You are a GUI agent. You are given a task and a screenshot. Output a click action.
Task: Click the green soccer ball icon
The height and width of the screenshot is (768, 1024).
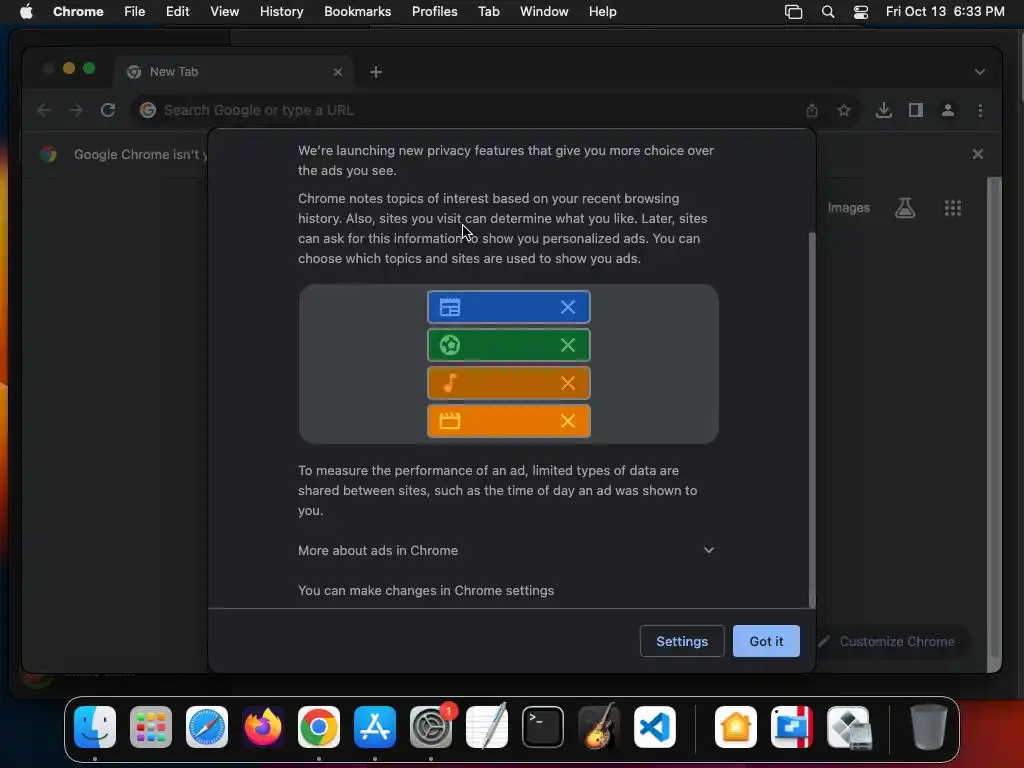pyautogui.click(x=450, y=345)
